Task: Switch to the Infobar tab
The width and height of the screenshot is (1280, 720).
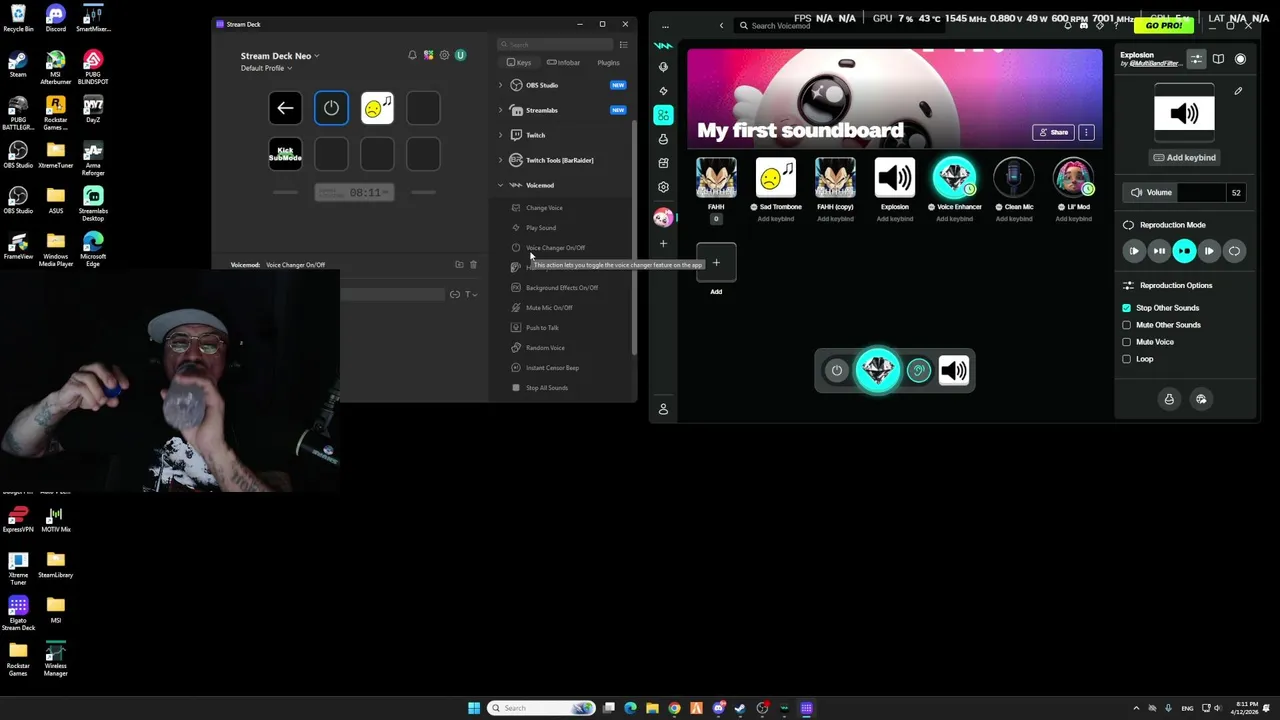Action: pyautogui.click(x=564, y=63)
